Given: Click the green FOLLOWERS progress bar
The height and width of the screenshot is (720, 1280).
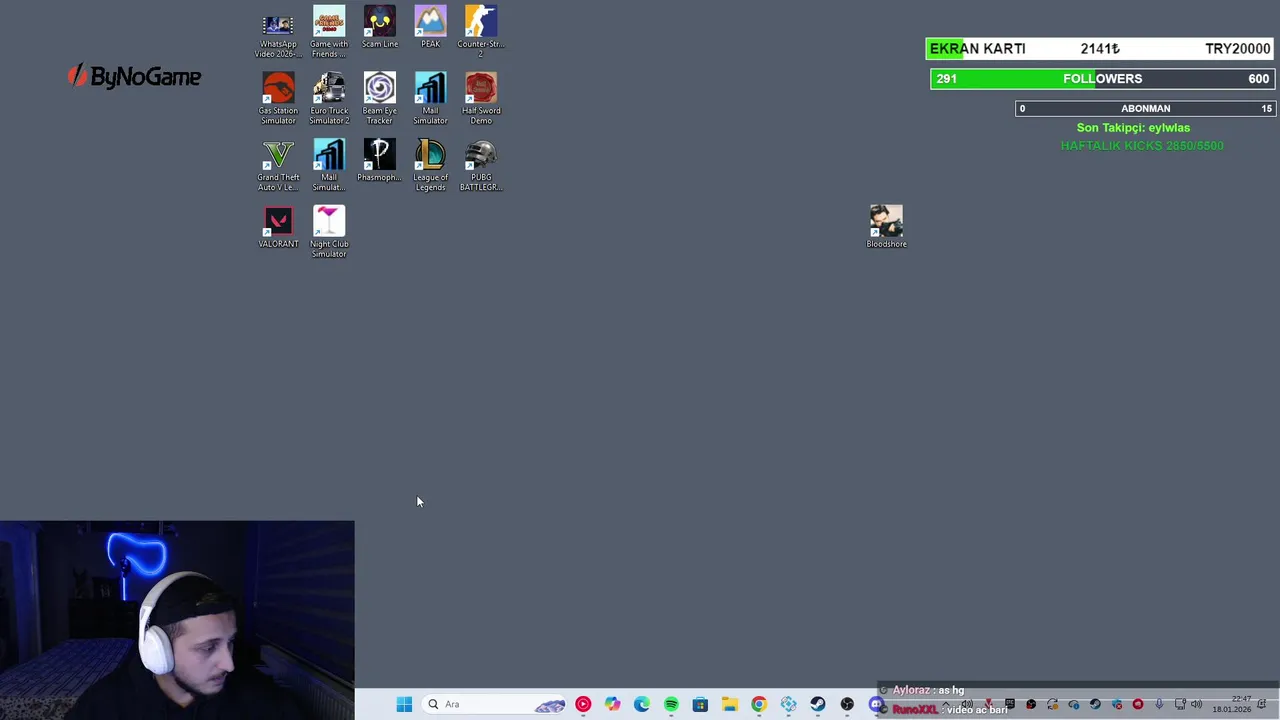Looking at the screenshot, I should point(1102,79).
